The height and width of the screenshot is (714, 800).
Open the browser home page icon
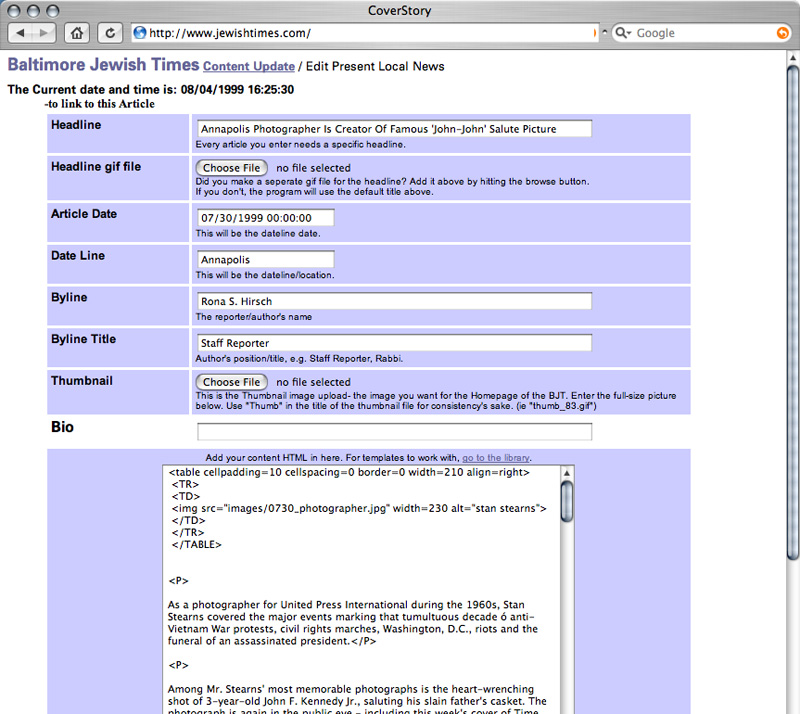[x=77, y=33]
